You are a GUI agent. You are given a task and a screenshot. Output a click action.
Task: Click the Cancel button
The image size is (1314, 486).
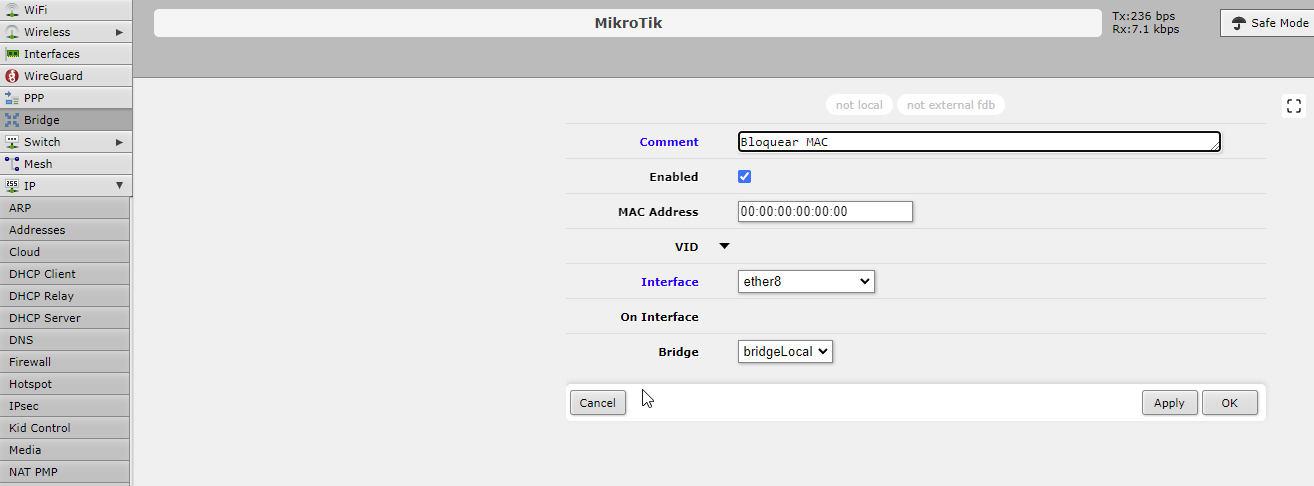click(597, 403)
